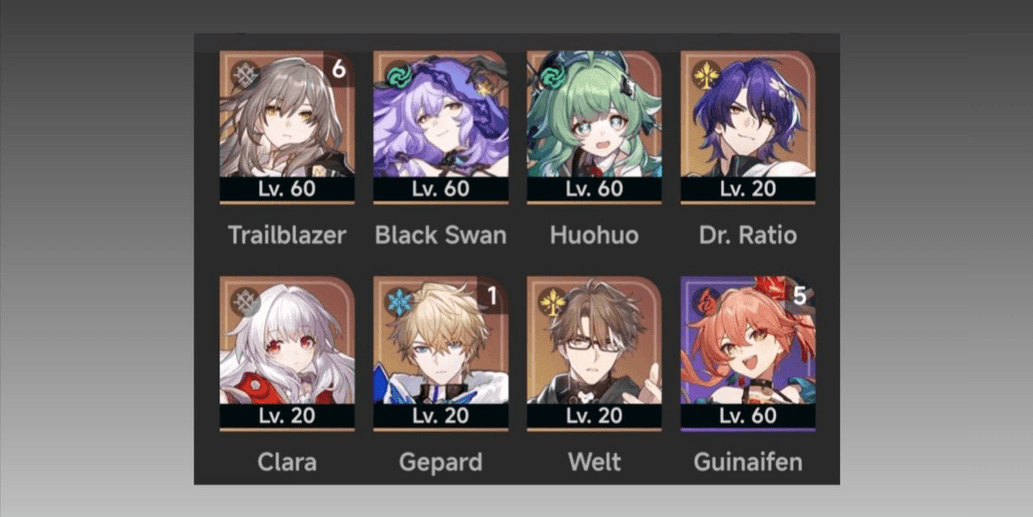
Task: Select Guinaifen's purple character card
Action: [748, 353]
